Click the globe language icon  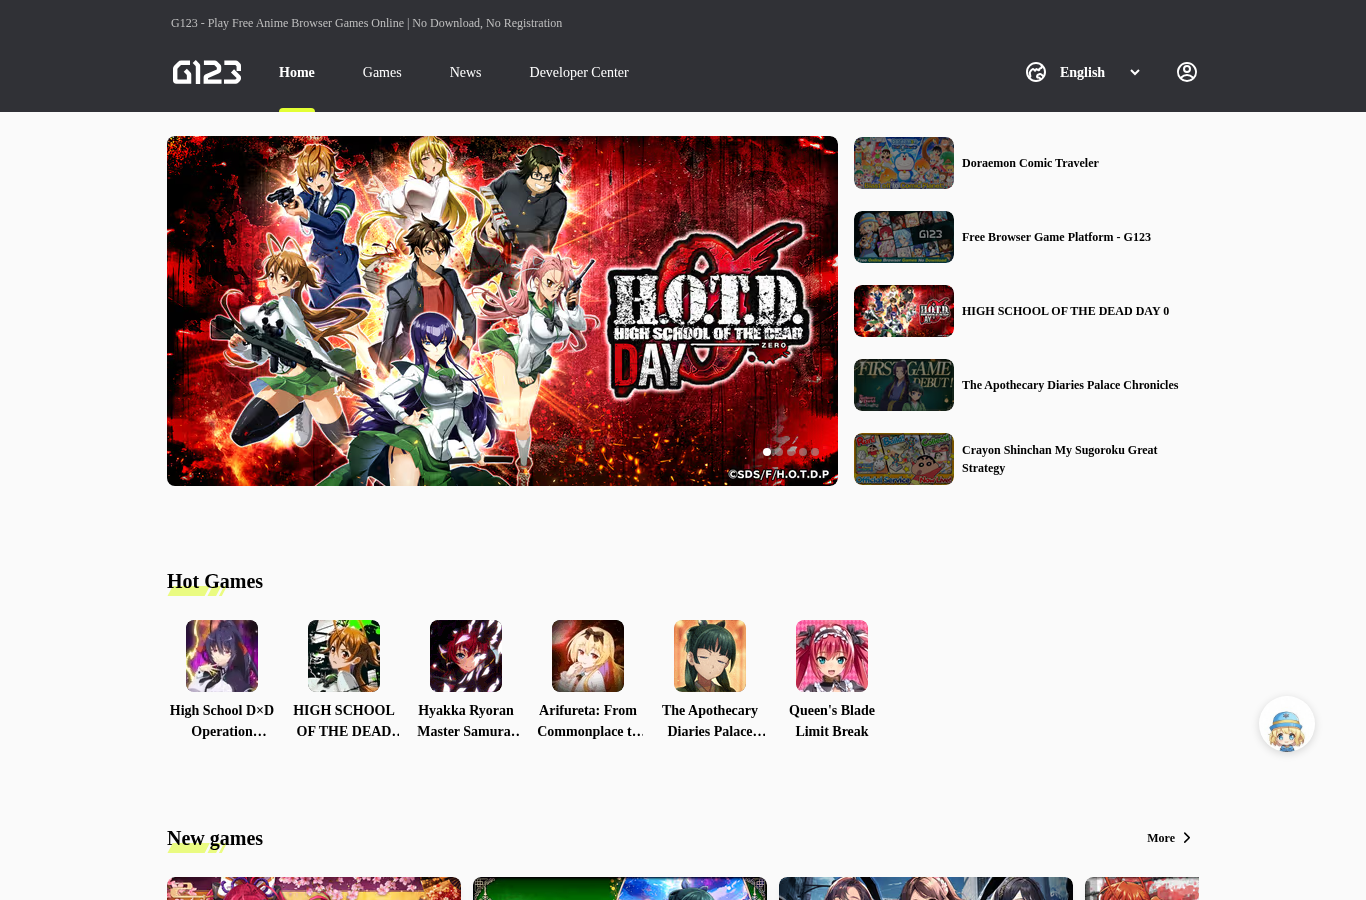[x=1036, y=72]
